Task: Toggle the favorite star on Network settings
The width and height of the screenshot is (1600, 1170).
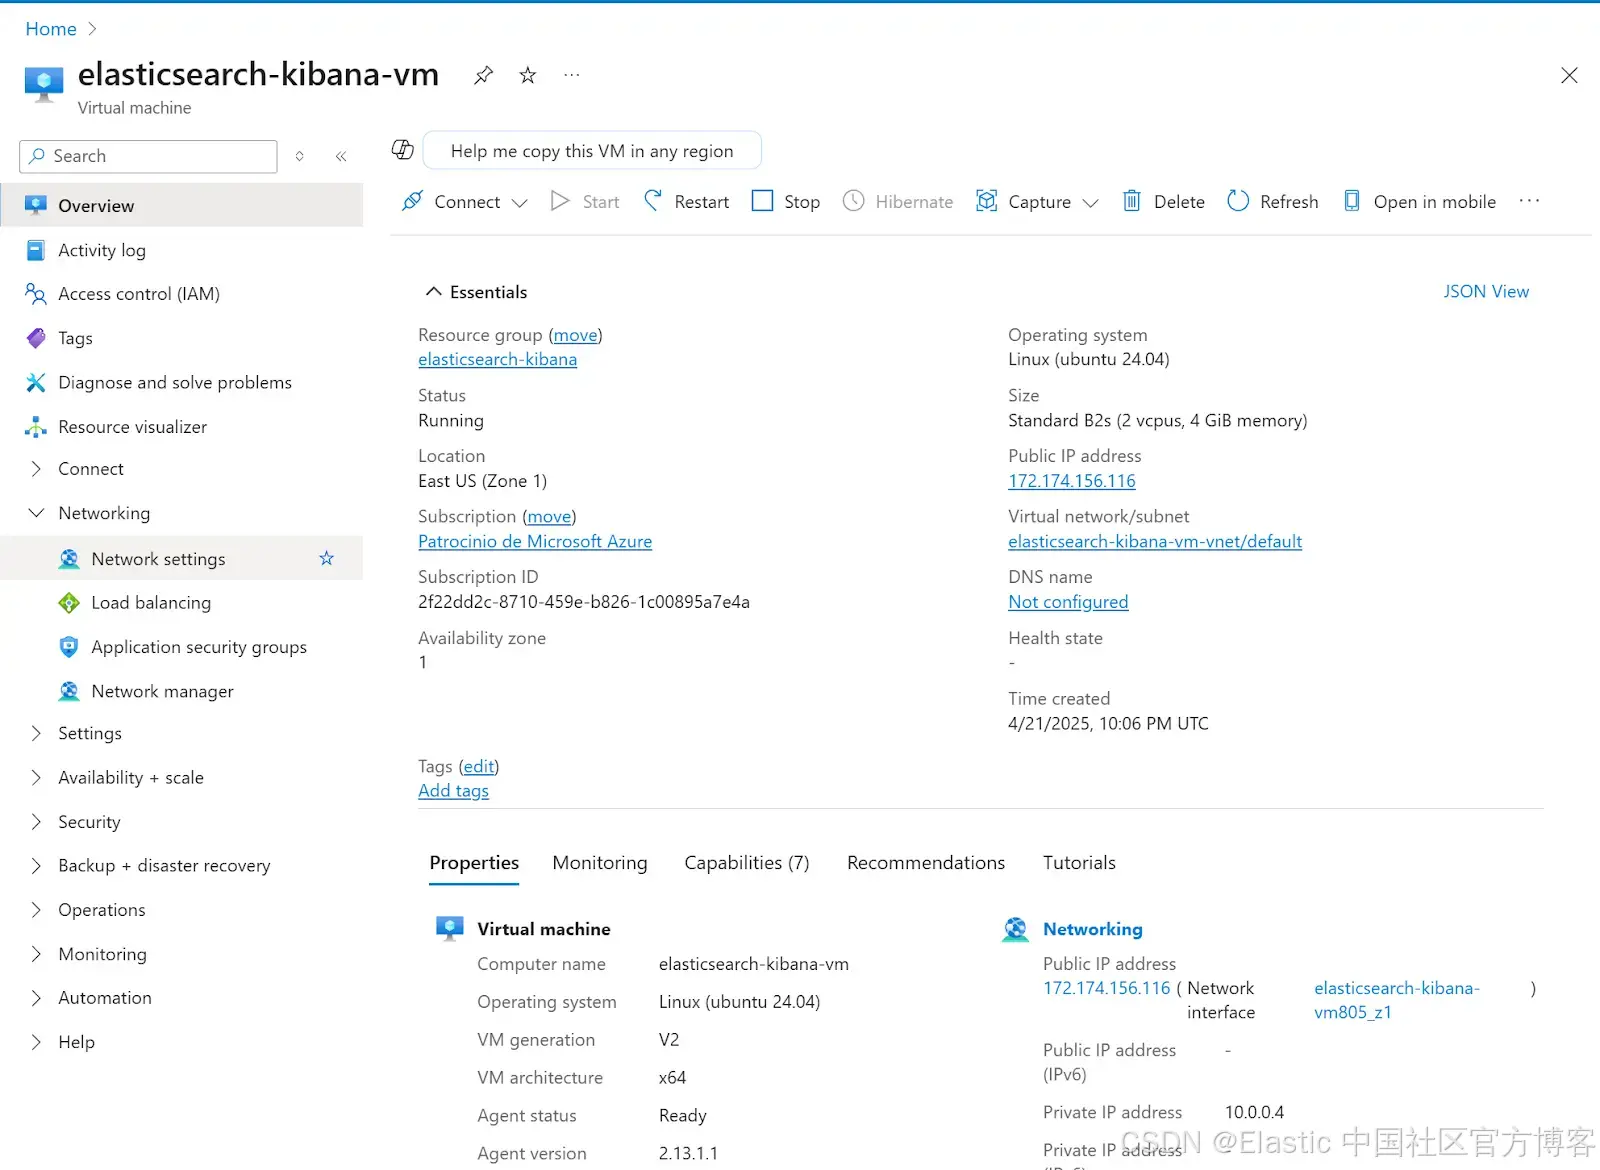Action: 326,558
